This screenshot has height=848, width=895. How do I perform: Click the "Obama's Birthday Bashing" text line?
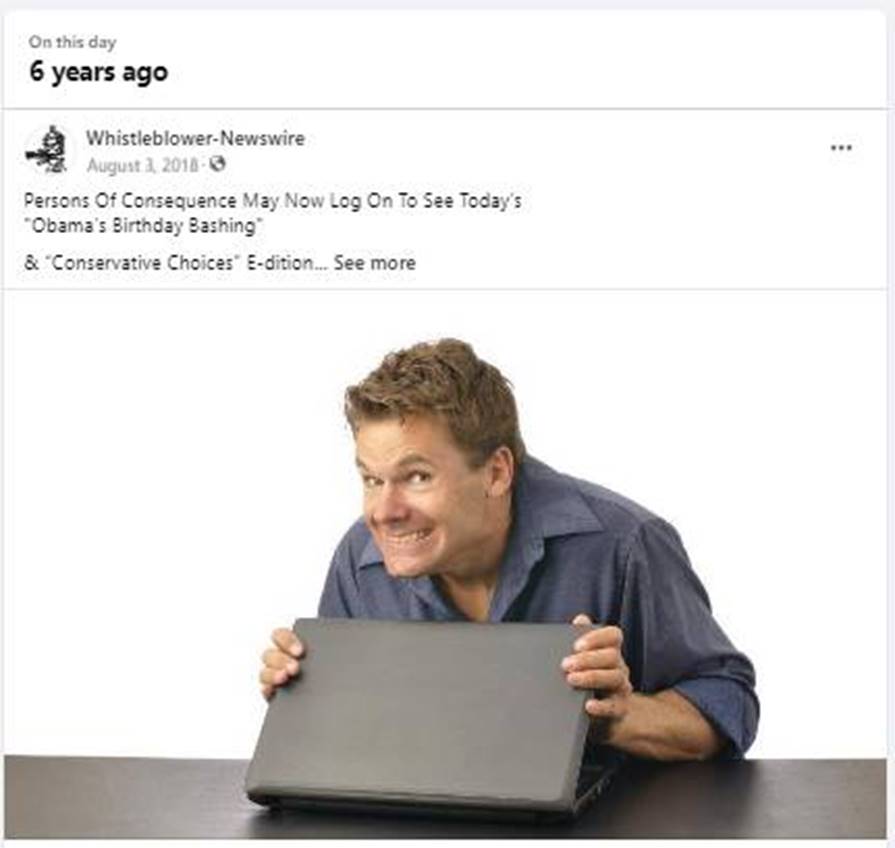[143, 226]
